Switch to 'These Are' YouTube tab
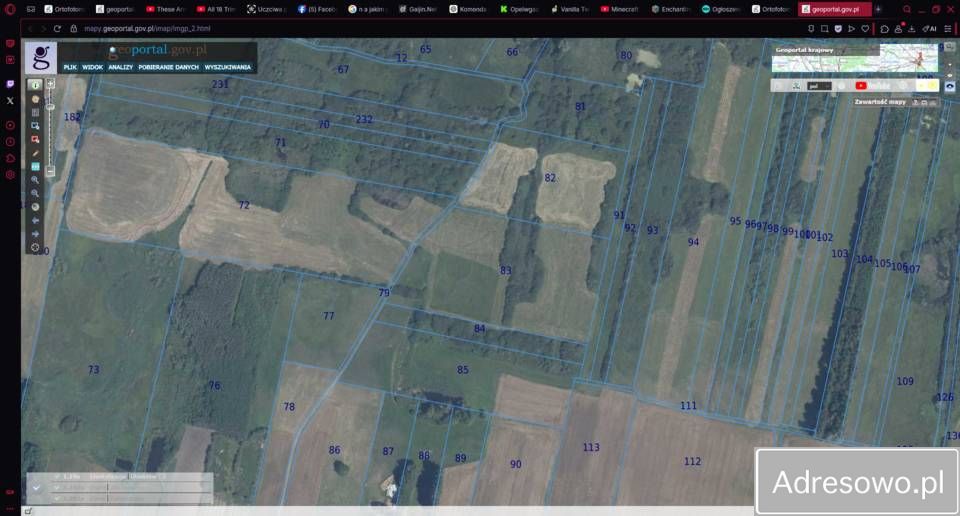Viewport: 960px width, 516px height. point(166,9)
